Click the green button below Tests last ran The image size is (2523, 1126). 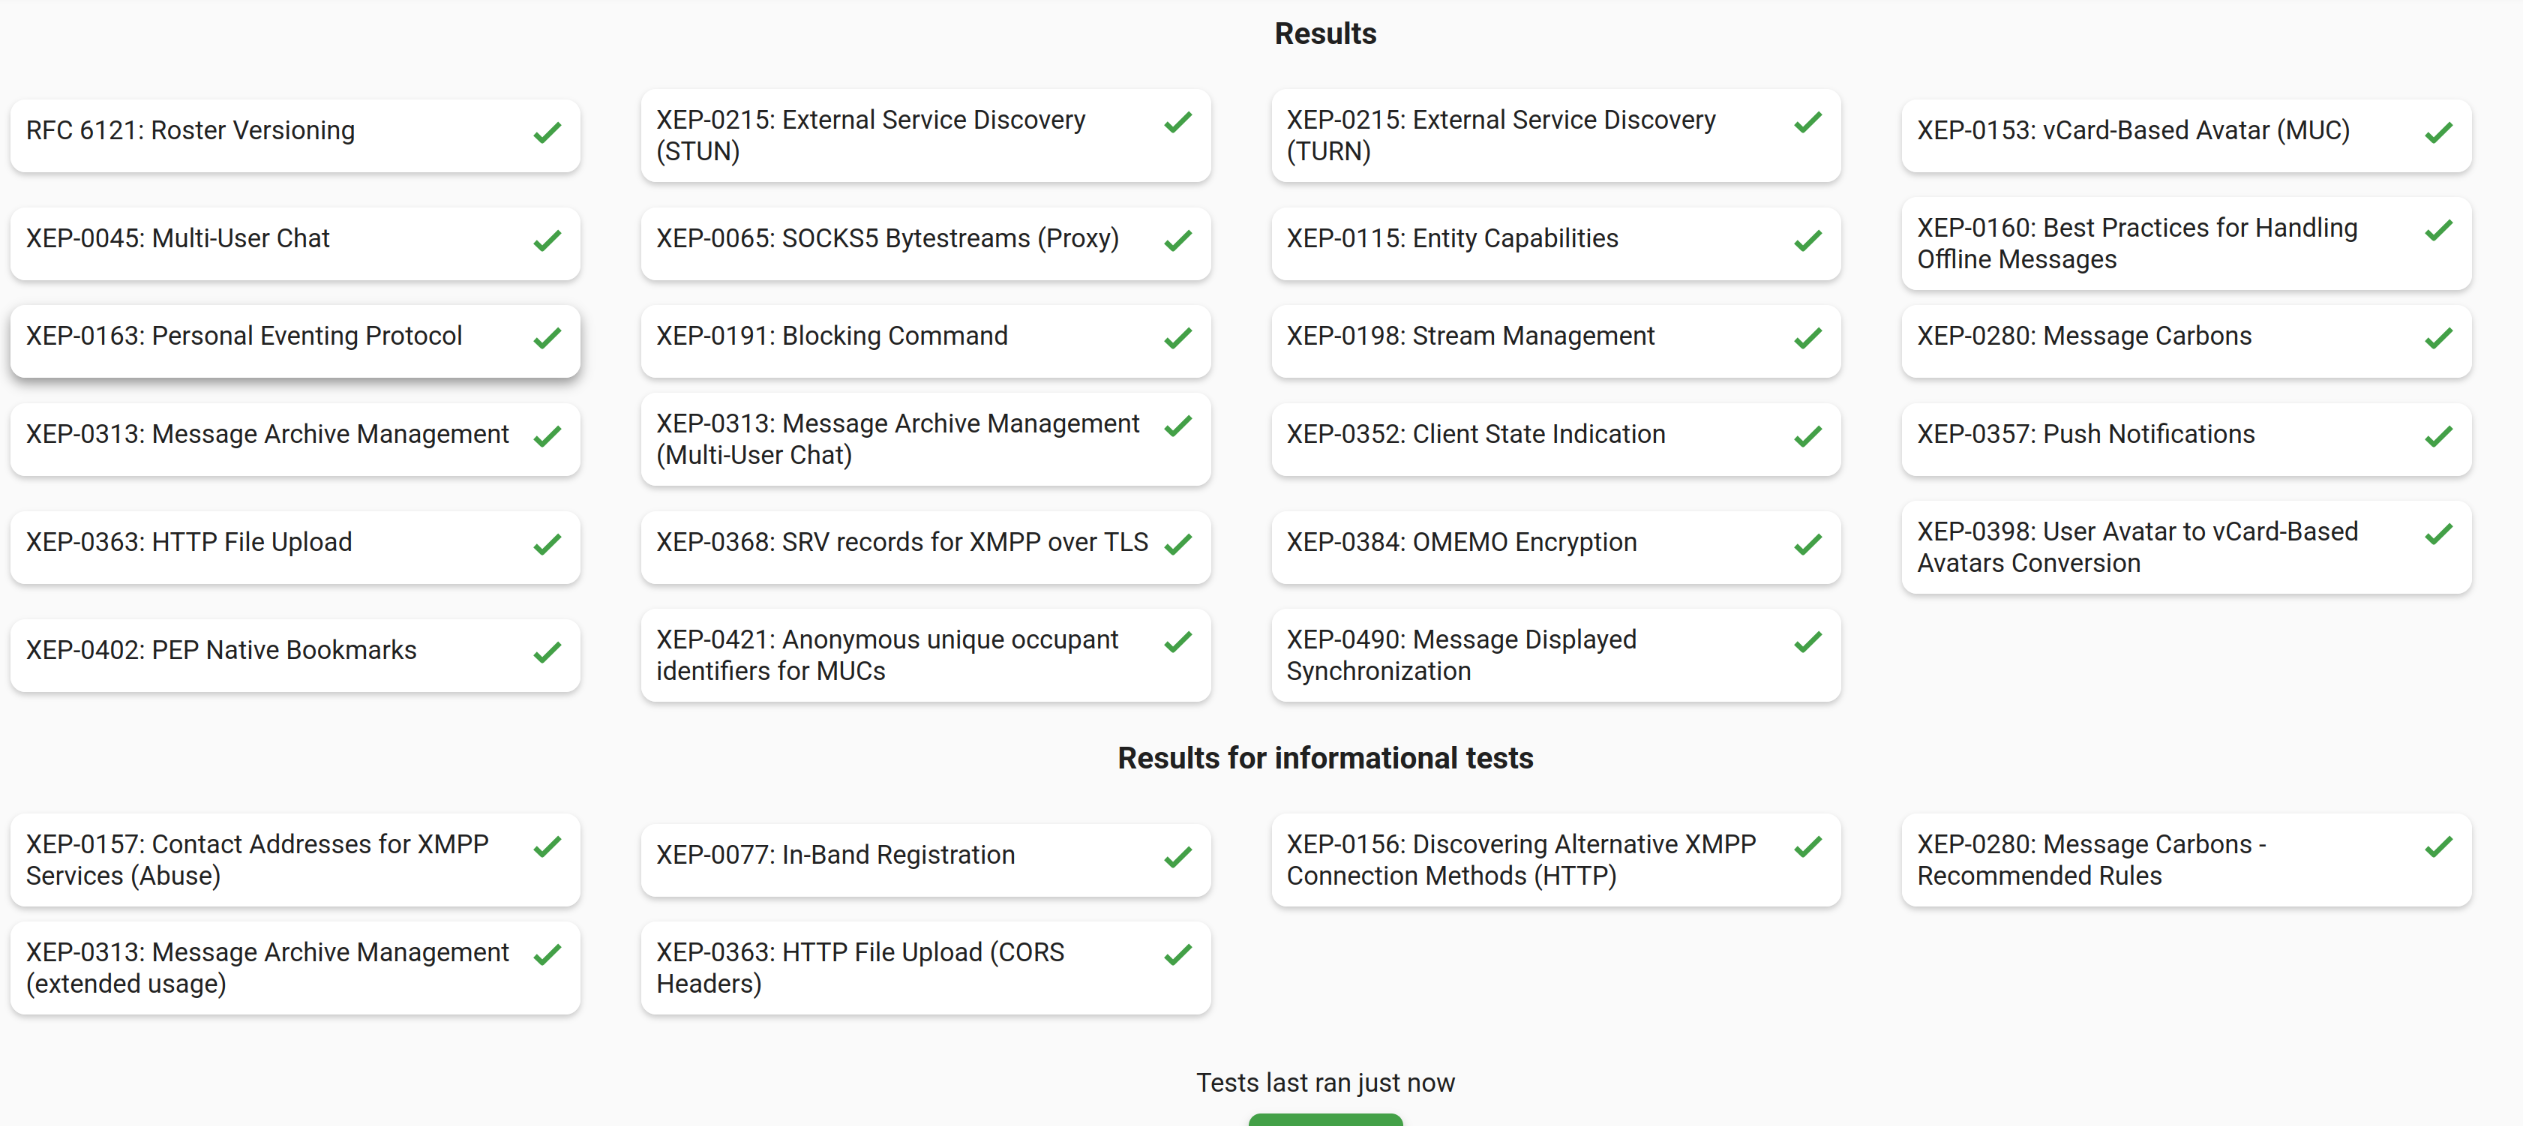pos(1325,1119)
